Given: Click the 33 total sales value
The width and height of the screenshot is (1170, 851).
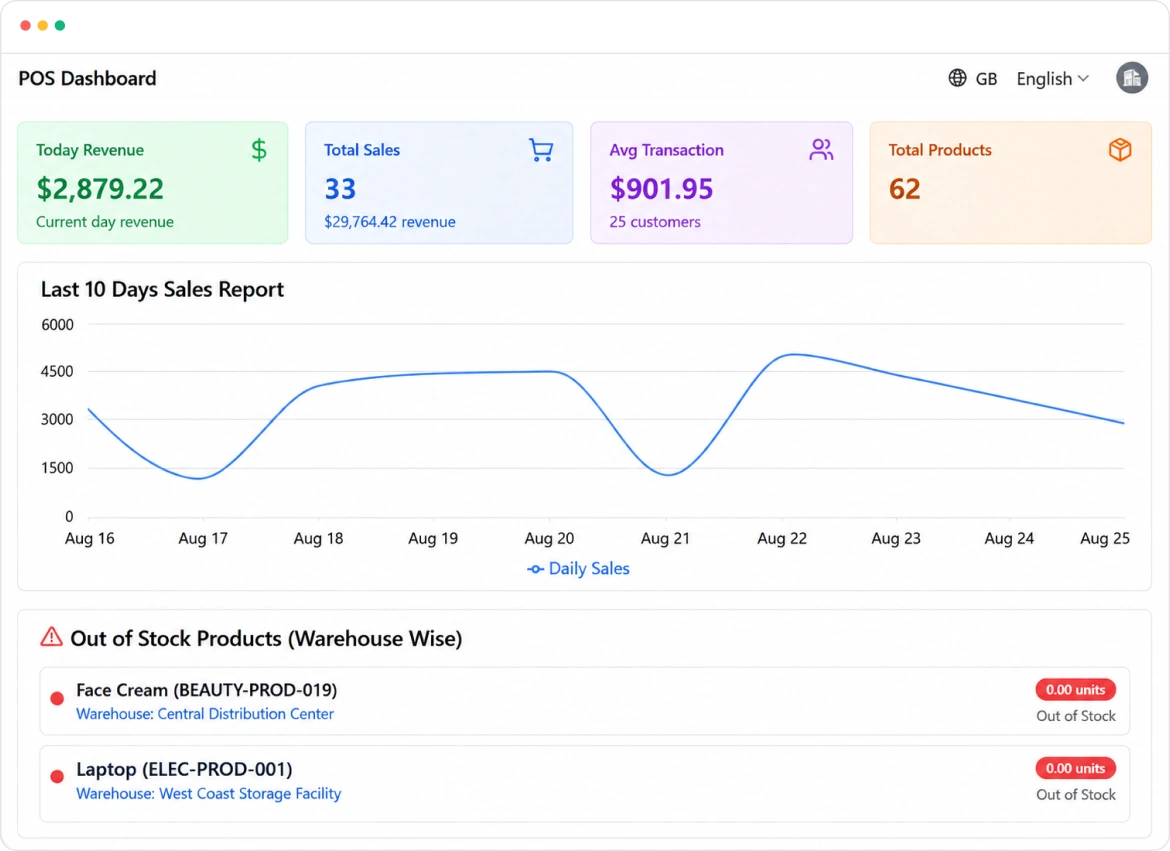Looking at the screenshot, I should [x=340, y=189].
